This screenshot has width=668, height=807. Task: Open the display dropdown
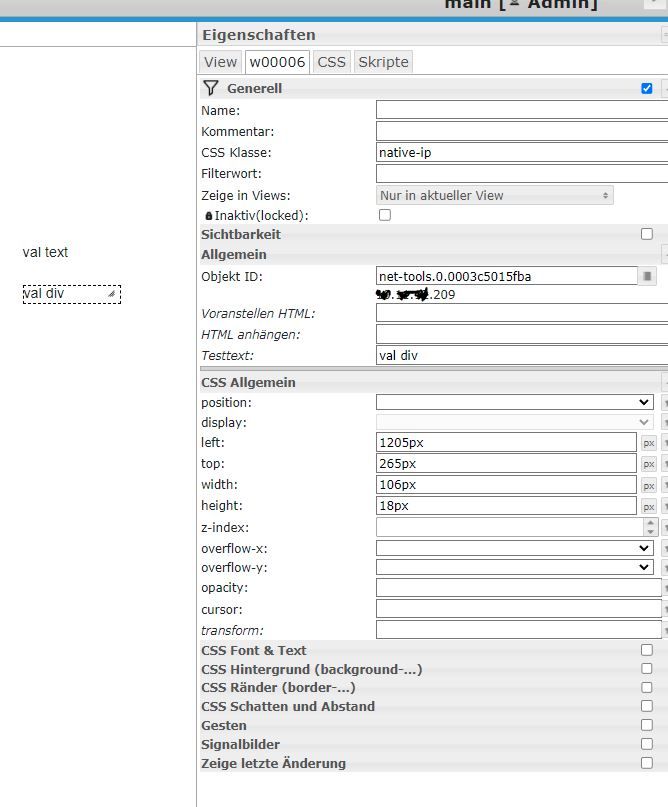coord(515,422)
